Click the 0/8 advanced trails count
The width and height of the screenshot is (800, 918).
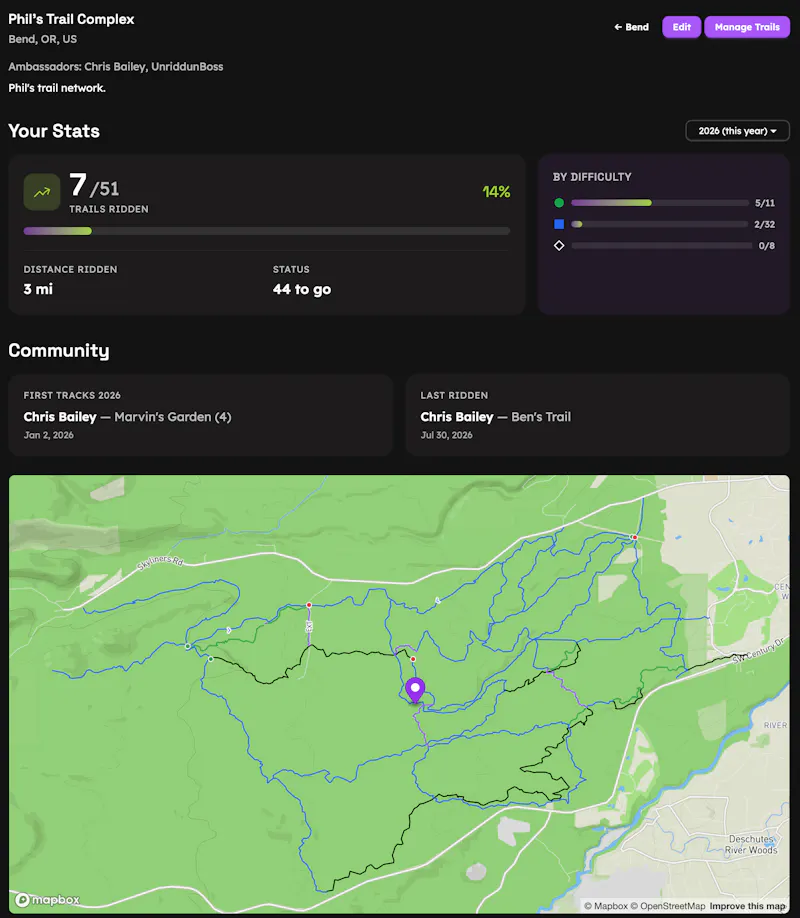[766, 246]
